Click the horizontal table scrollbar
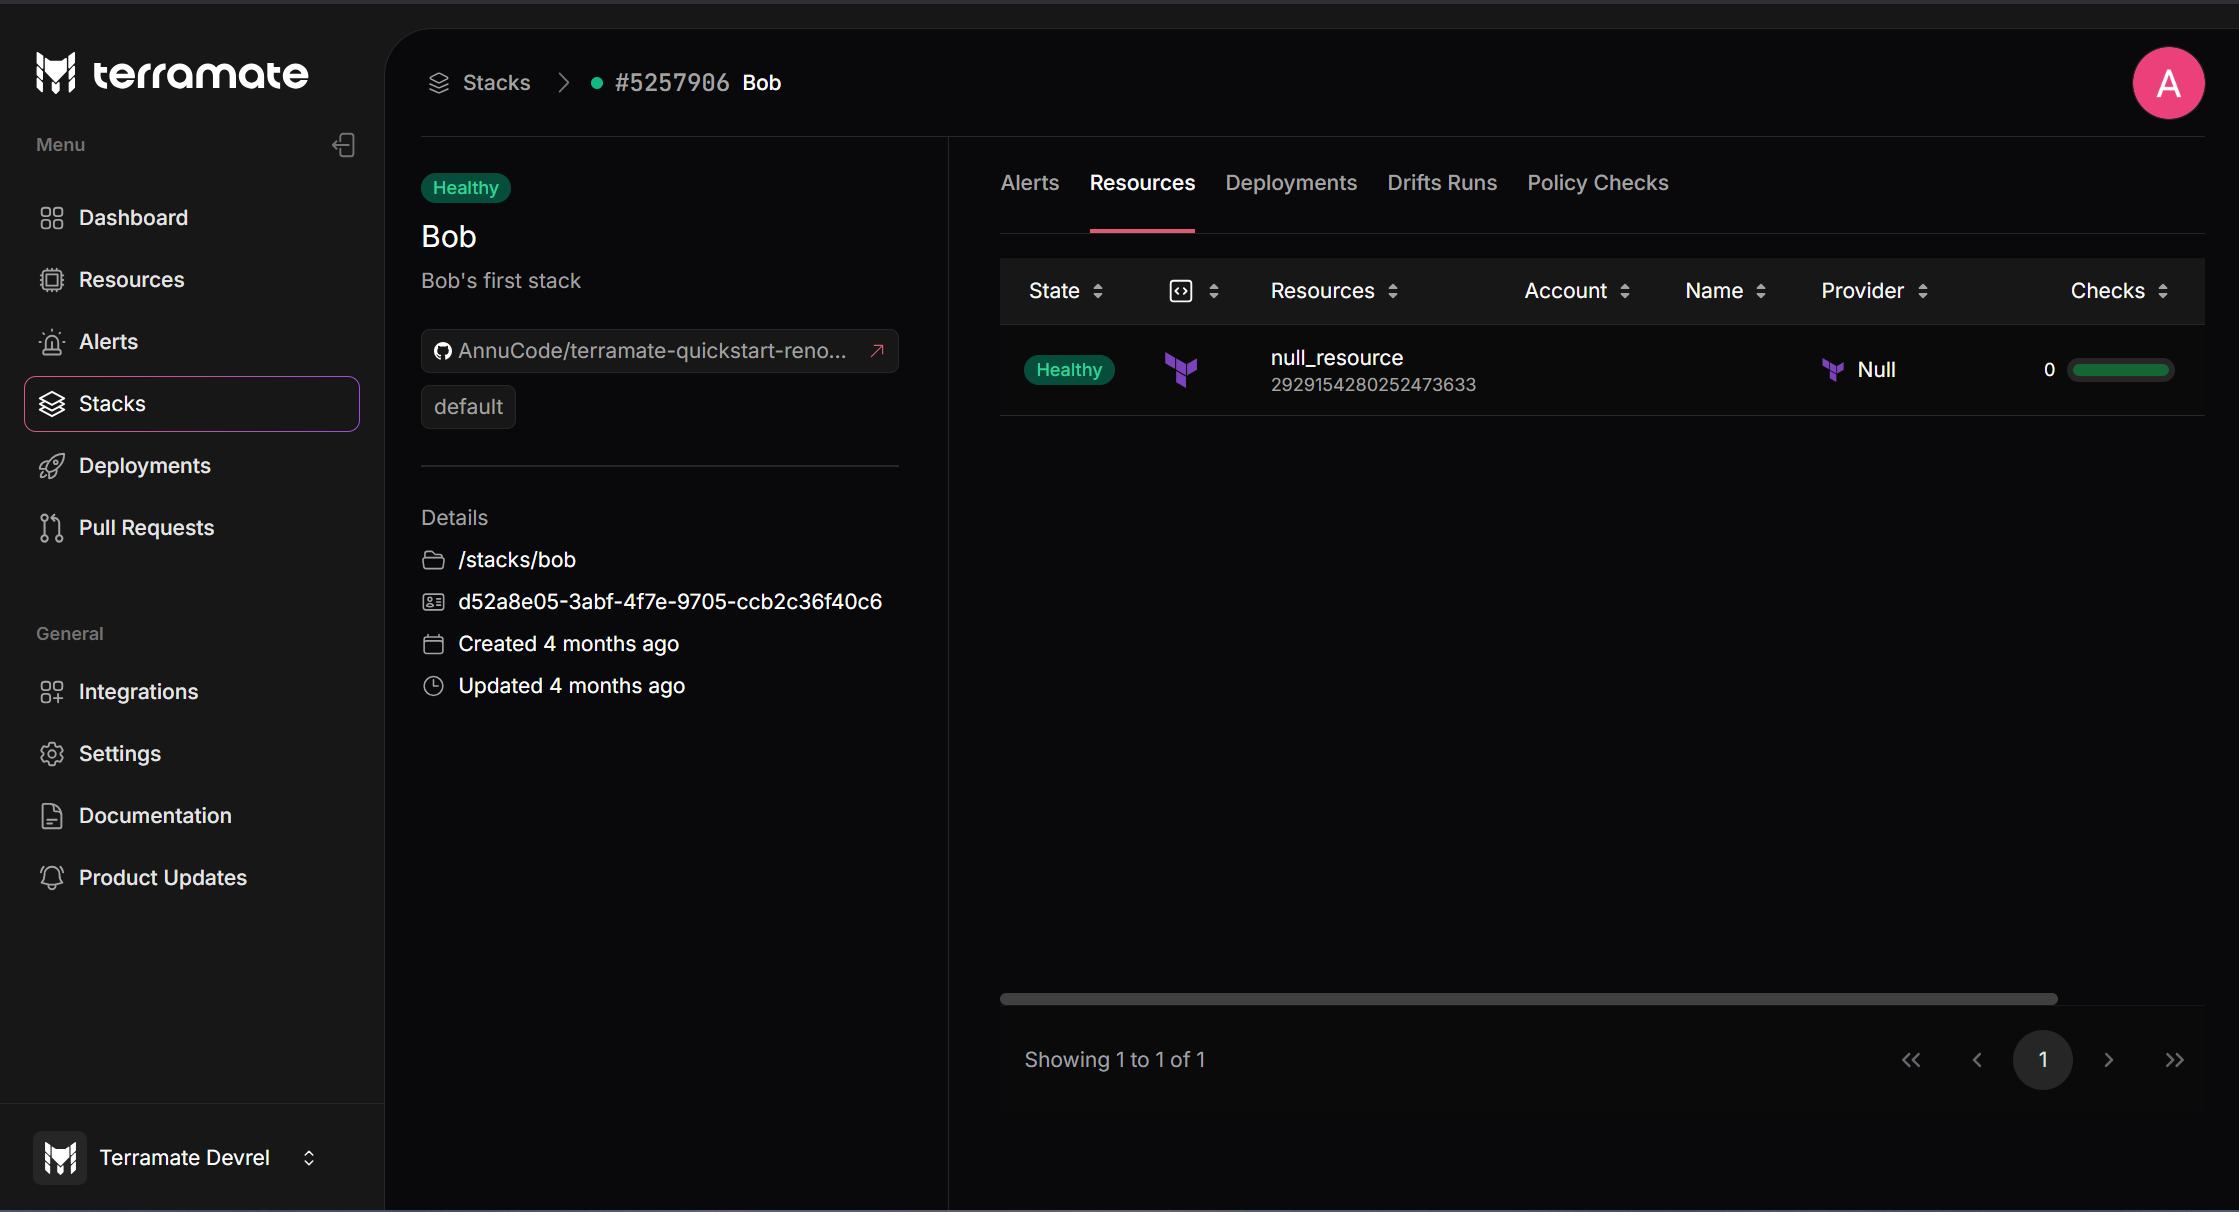Screen dimensions: 2239x1212 pyautogui.click(x=1528, y=999)
